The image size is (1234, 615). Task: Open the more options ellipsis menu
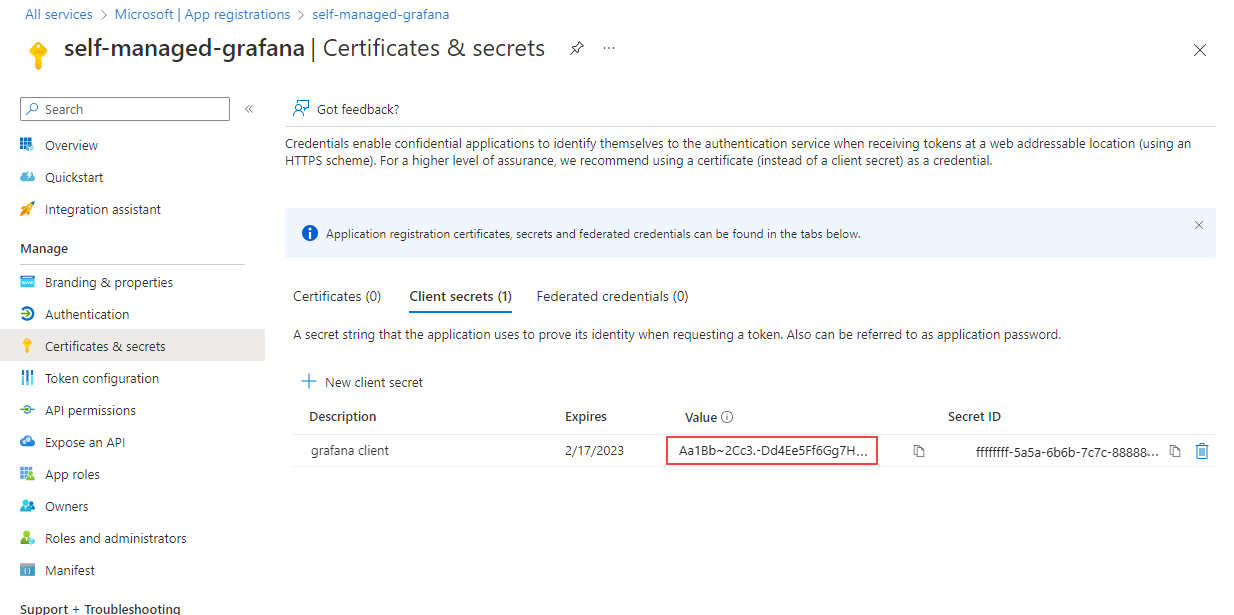coord(609,48)
